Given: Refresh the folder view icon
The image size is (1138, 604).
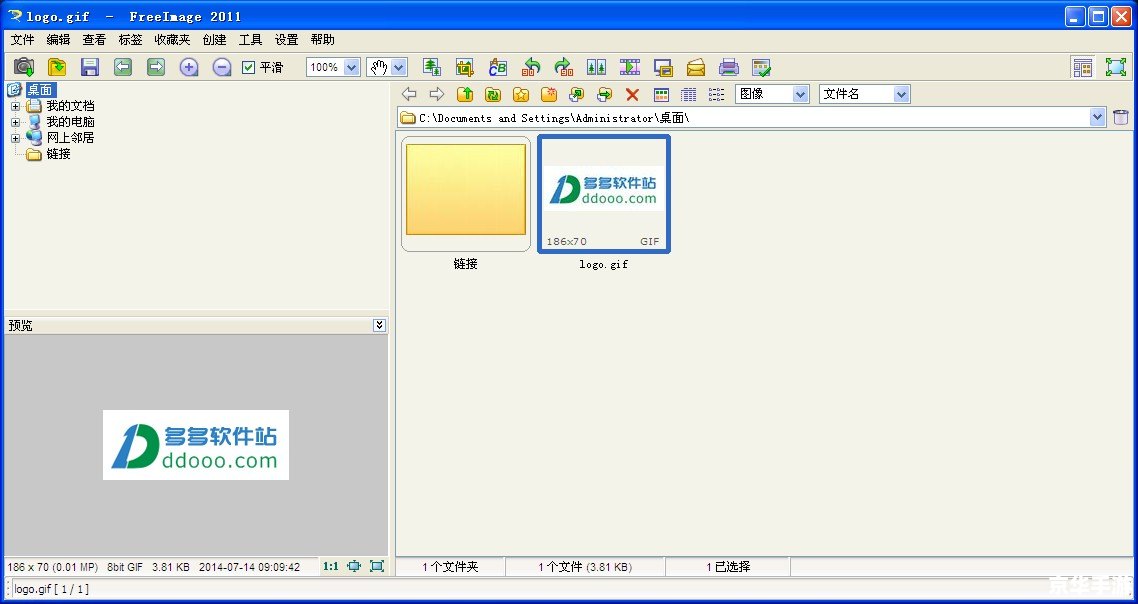Looking at the screenshot, I should point(493,94).
